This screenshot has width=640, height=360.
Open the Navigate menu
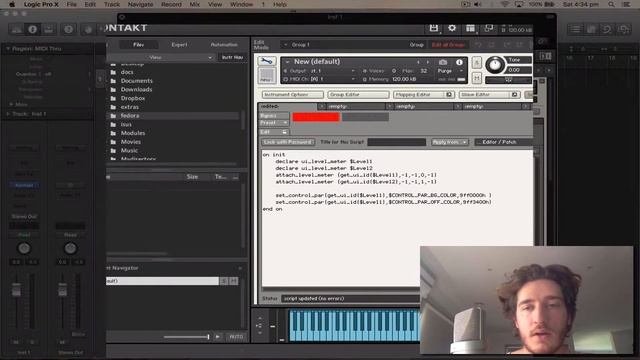(x=140, y=4)
